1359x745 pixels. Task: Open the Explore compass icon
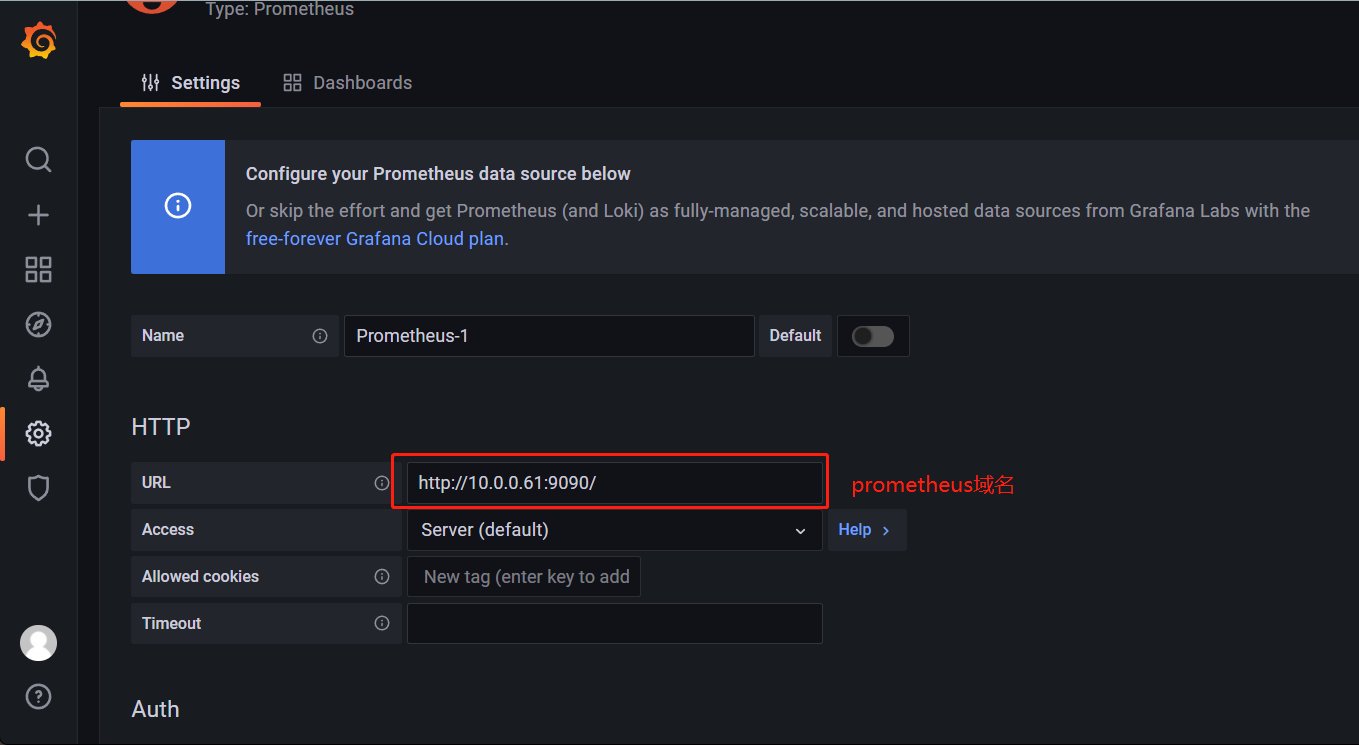coord(38,324)
